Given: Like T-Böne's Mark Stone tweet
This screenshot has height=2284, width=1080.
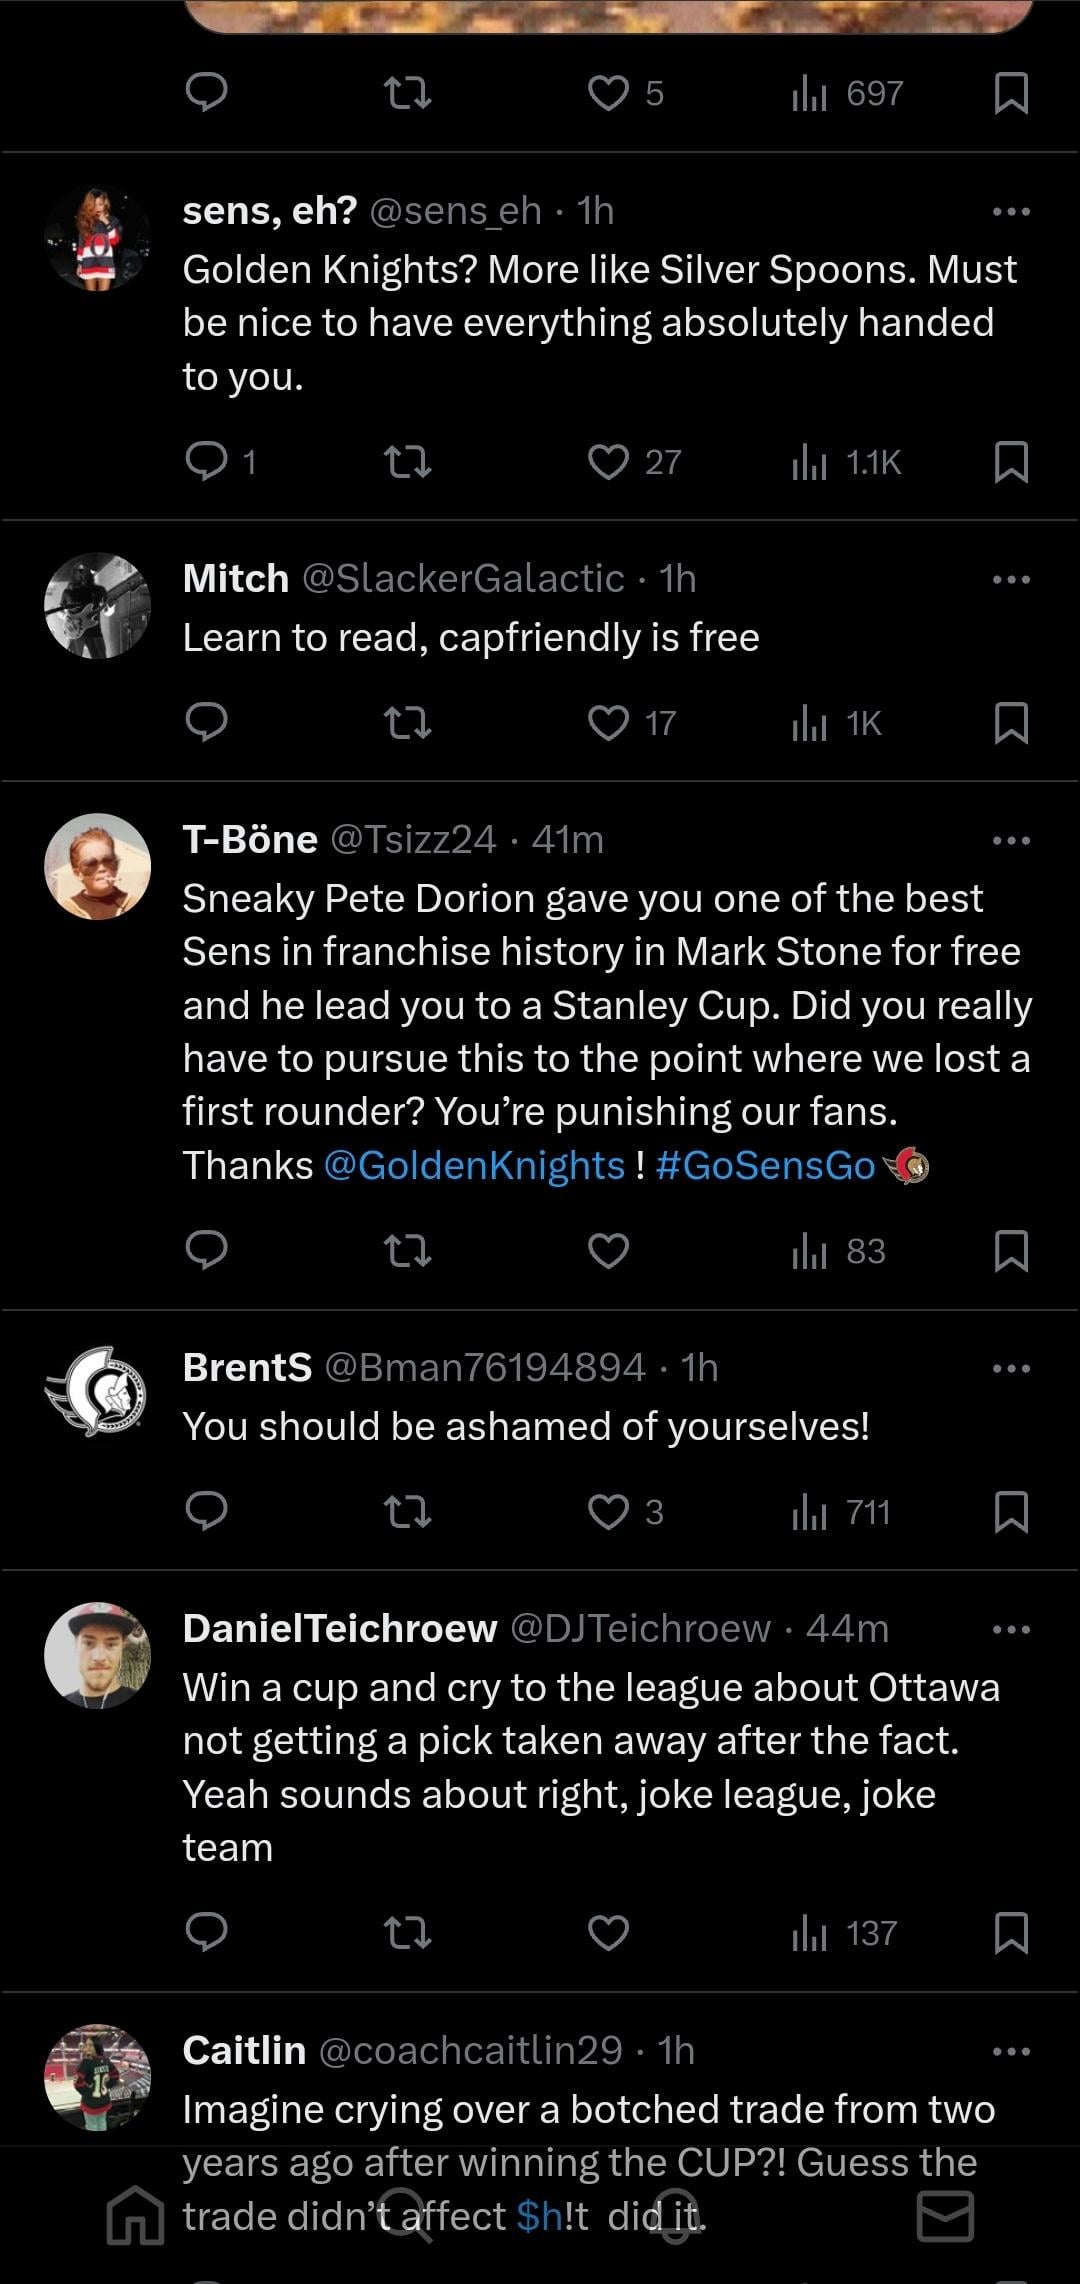Looking at the screenshot, I should [x=608, y=1251].
